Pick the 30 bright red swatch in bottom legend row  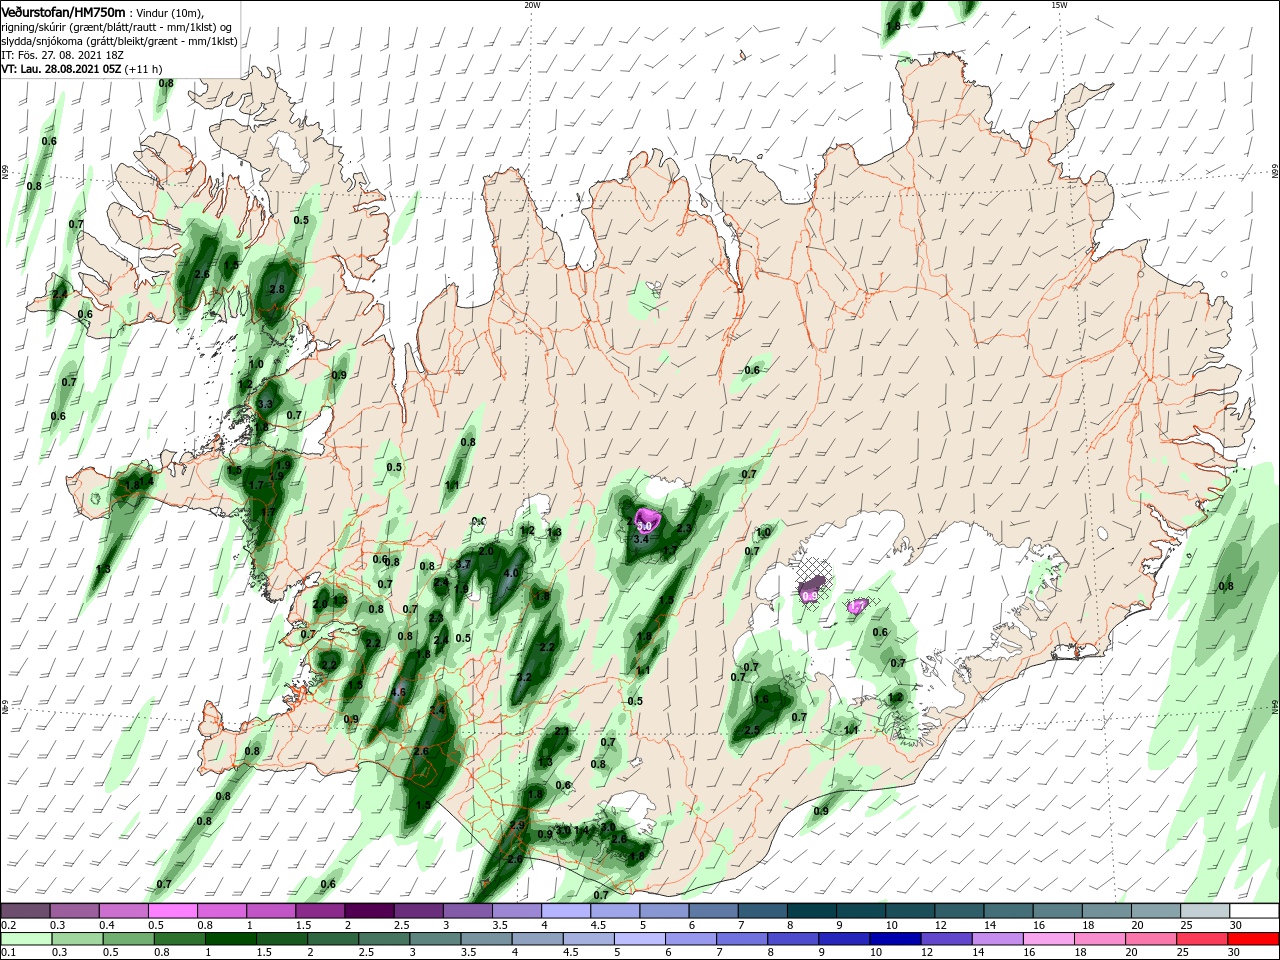[1254, 939]
